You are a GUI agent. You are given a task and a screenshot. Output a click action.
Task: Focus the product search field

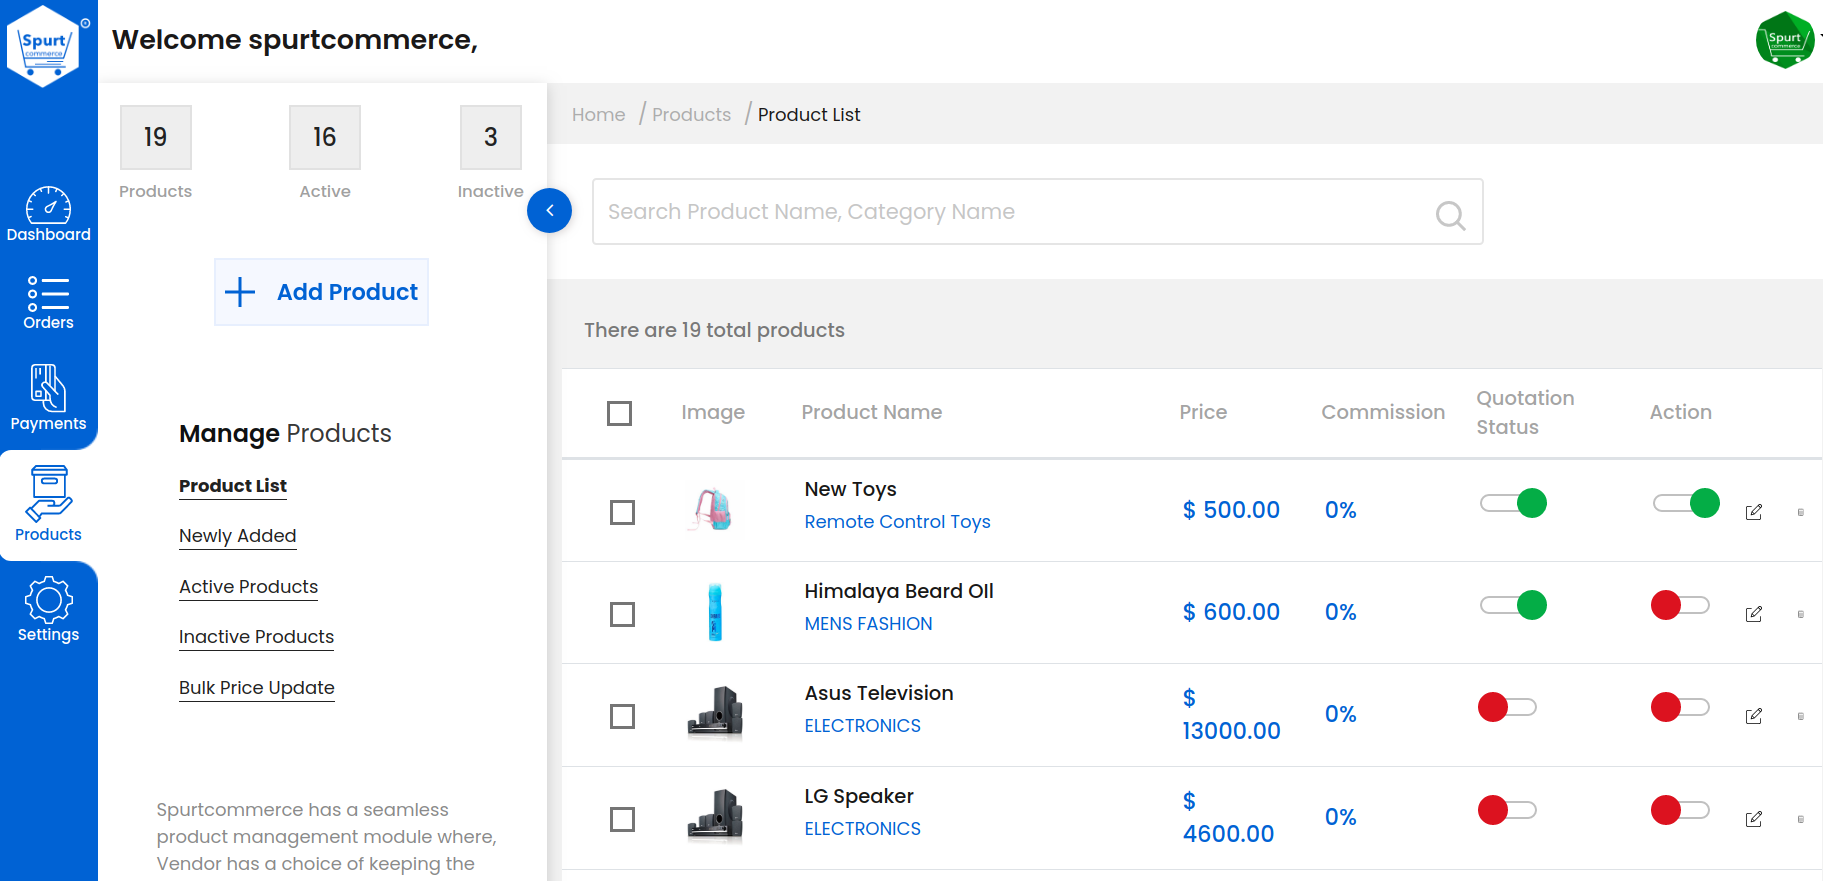tap(1038, 212)
